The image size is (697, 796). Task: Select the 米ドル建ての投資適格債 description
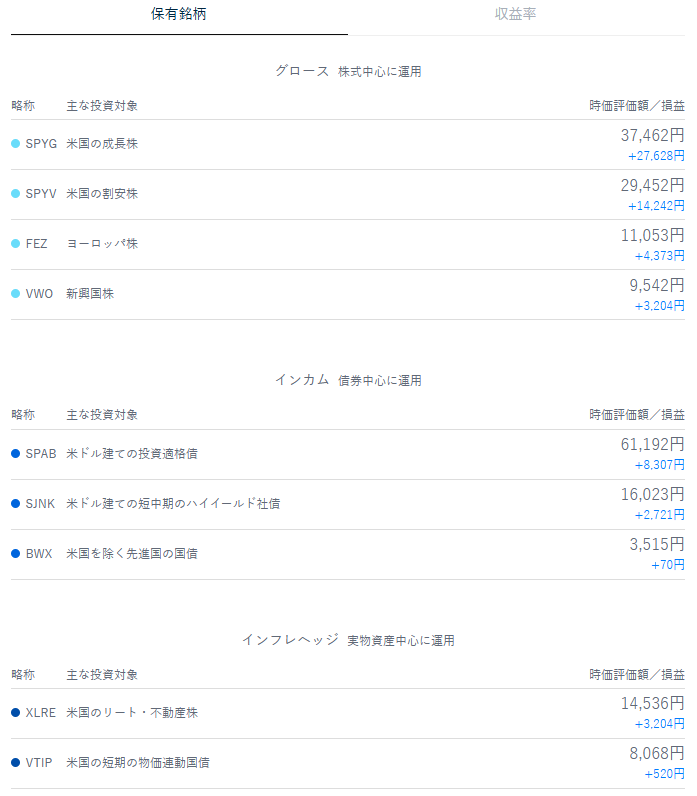click(x=132, y=453)
